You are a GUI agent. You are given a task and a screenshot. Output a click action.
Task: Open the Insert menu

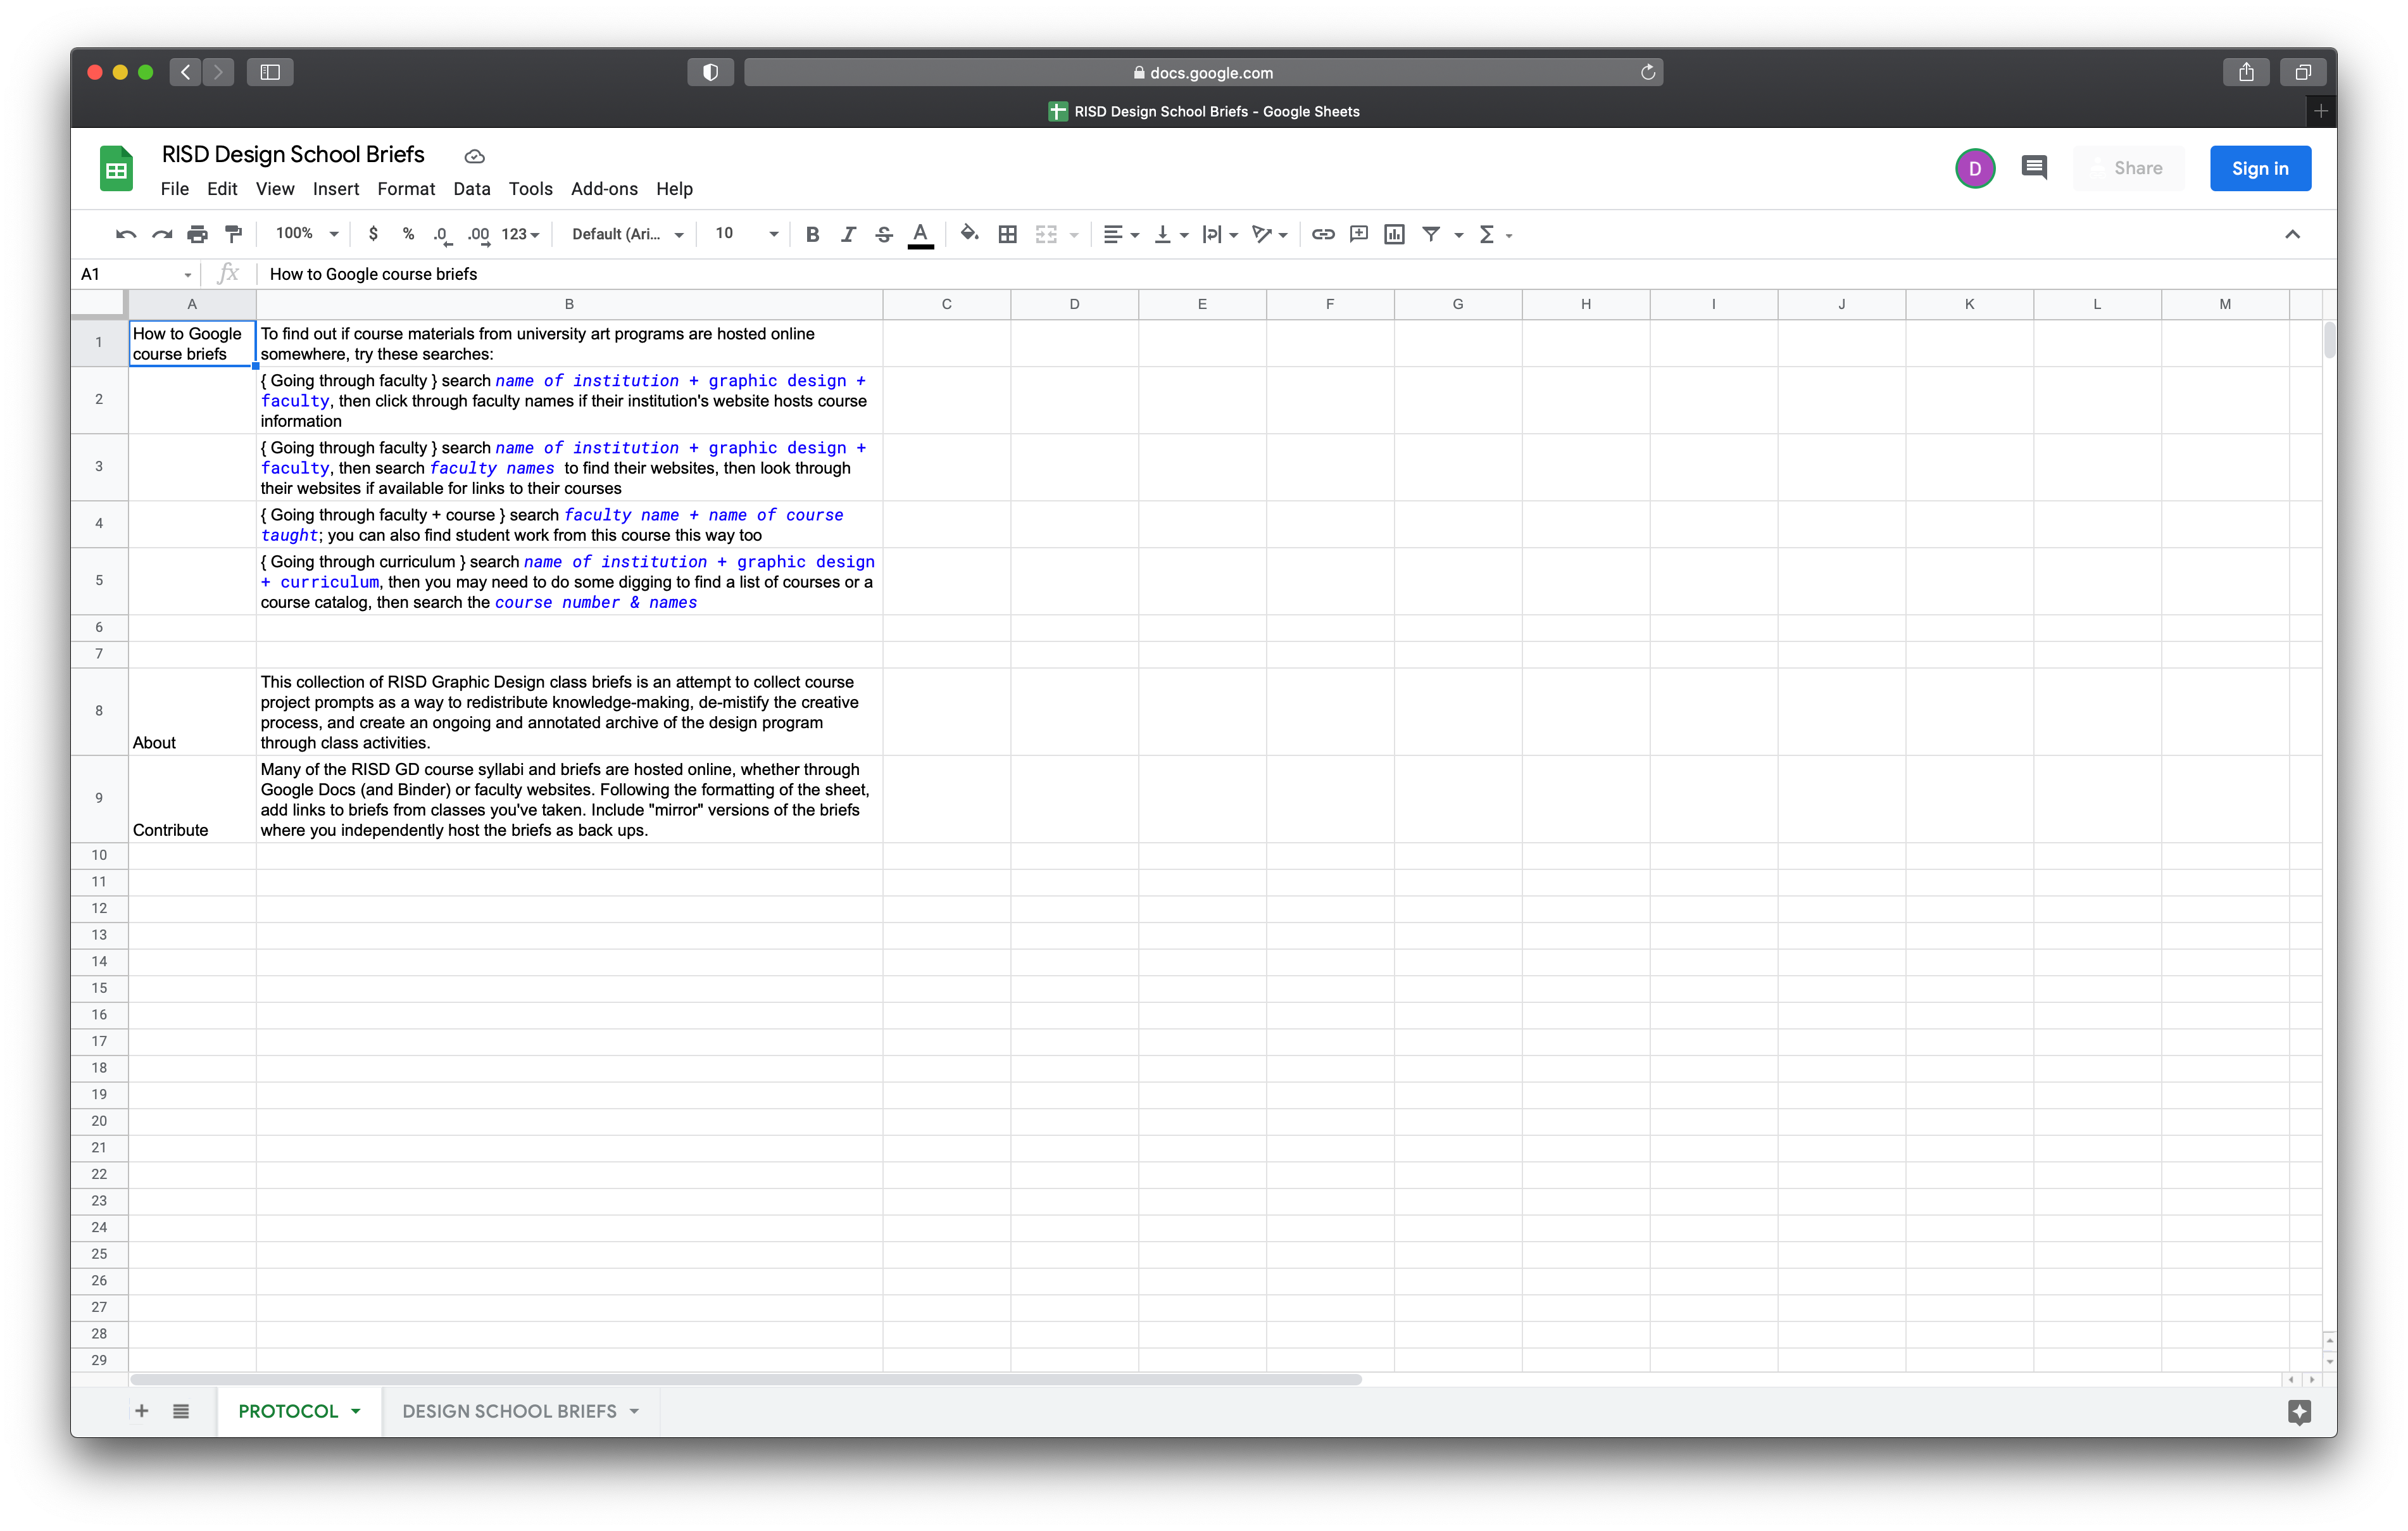(x=335, y=189)
